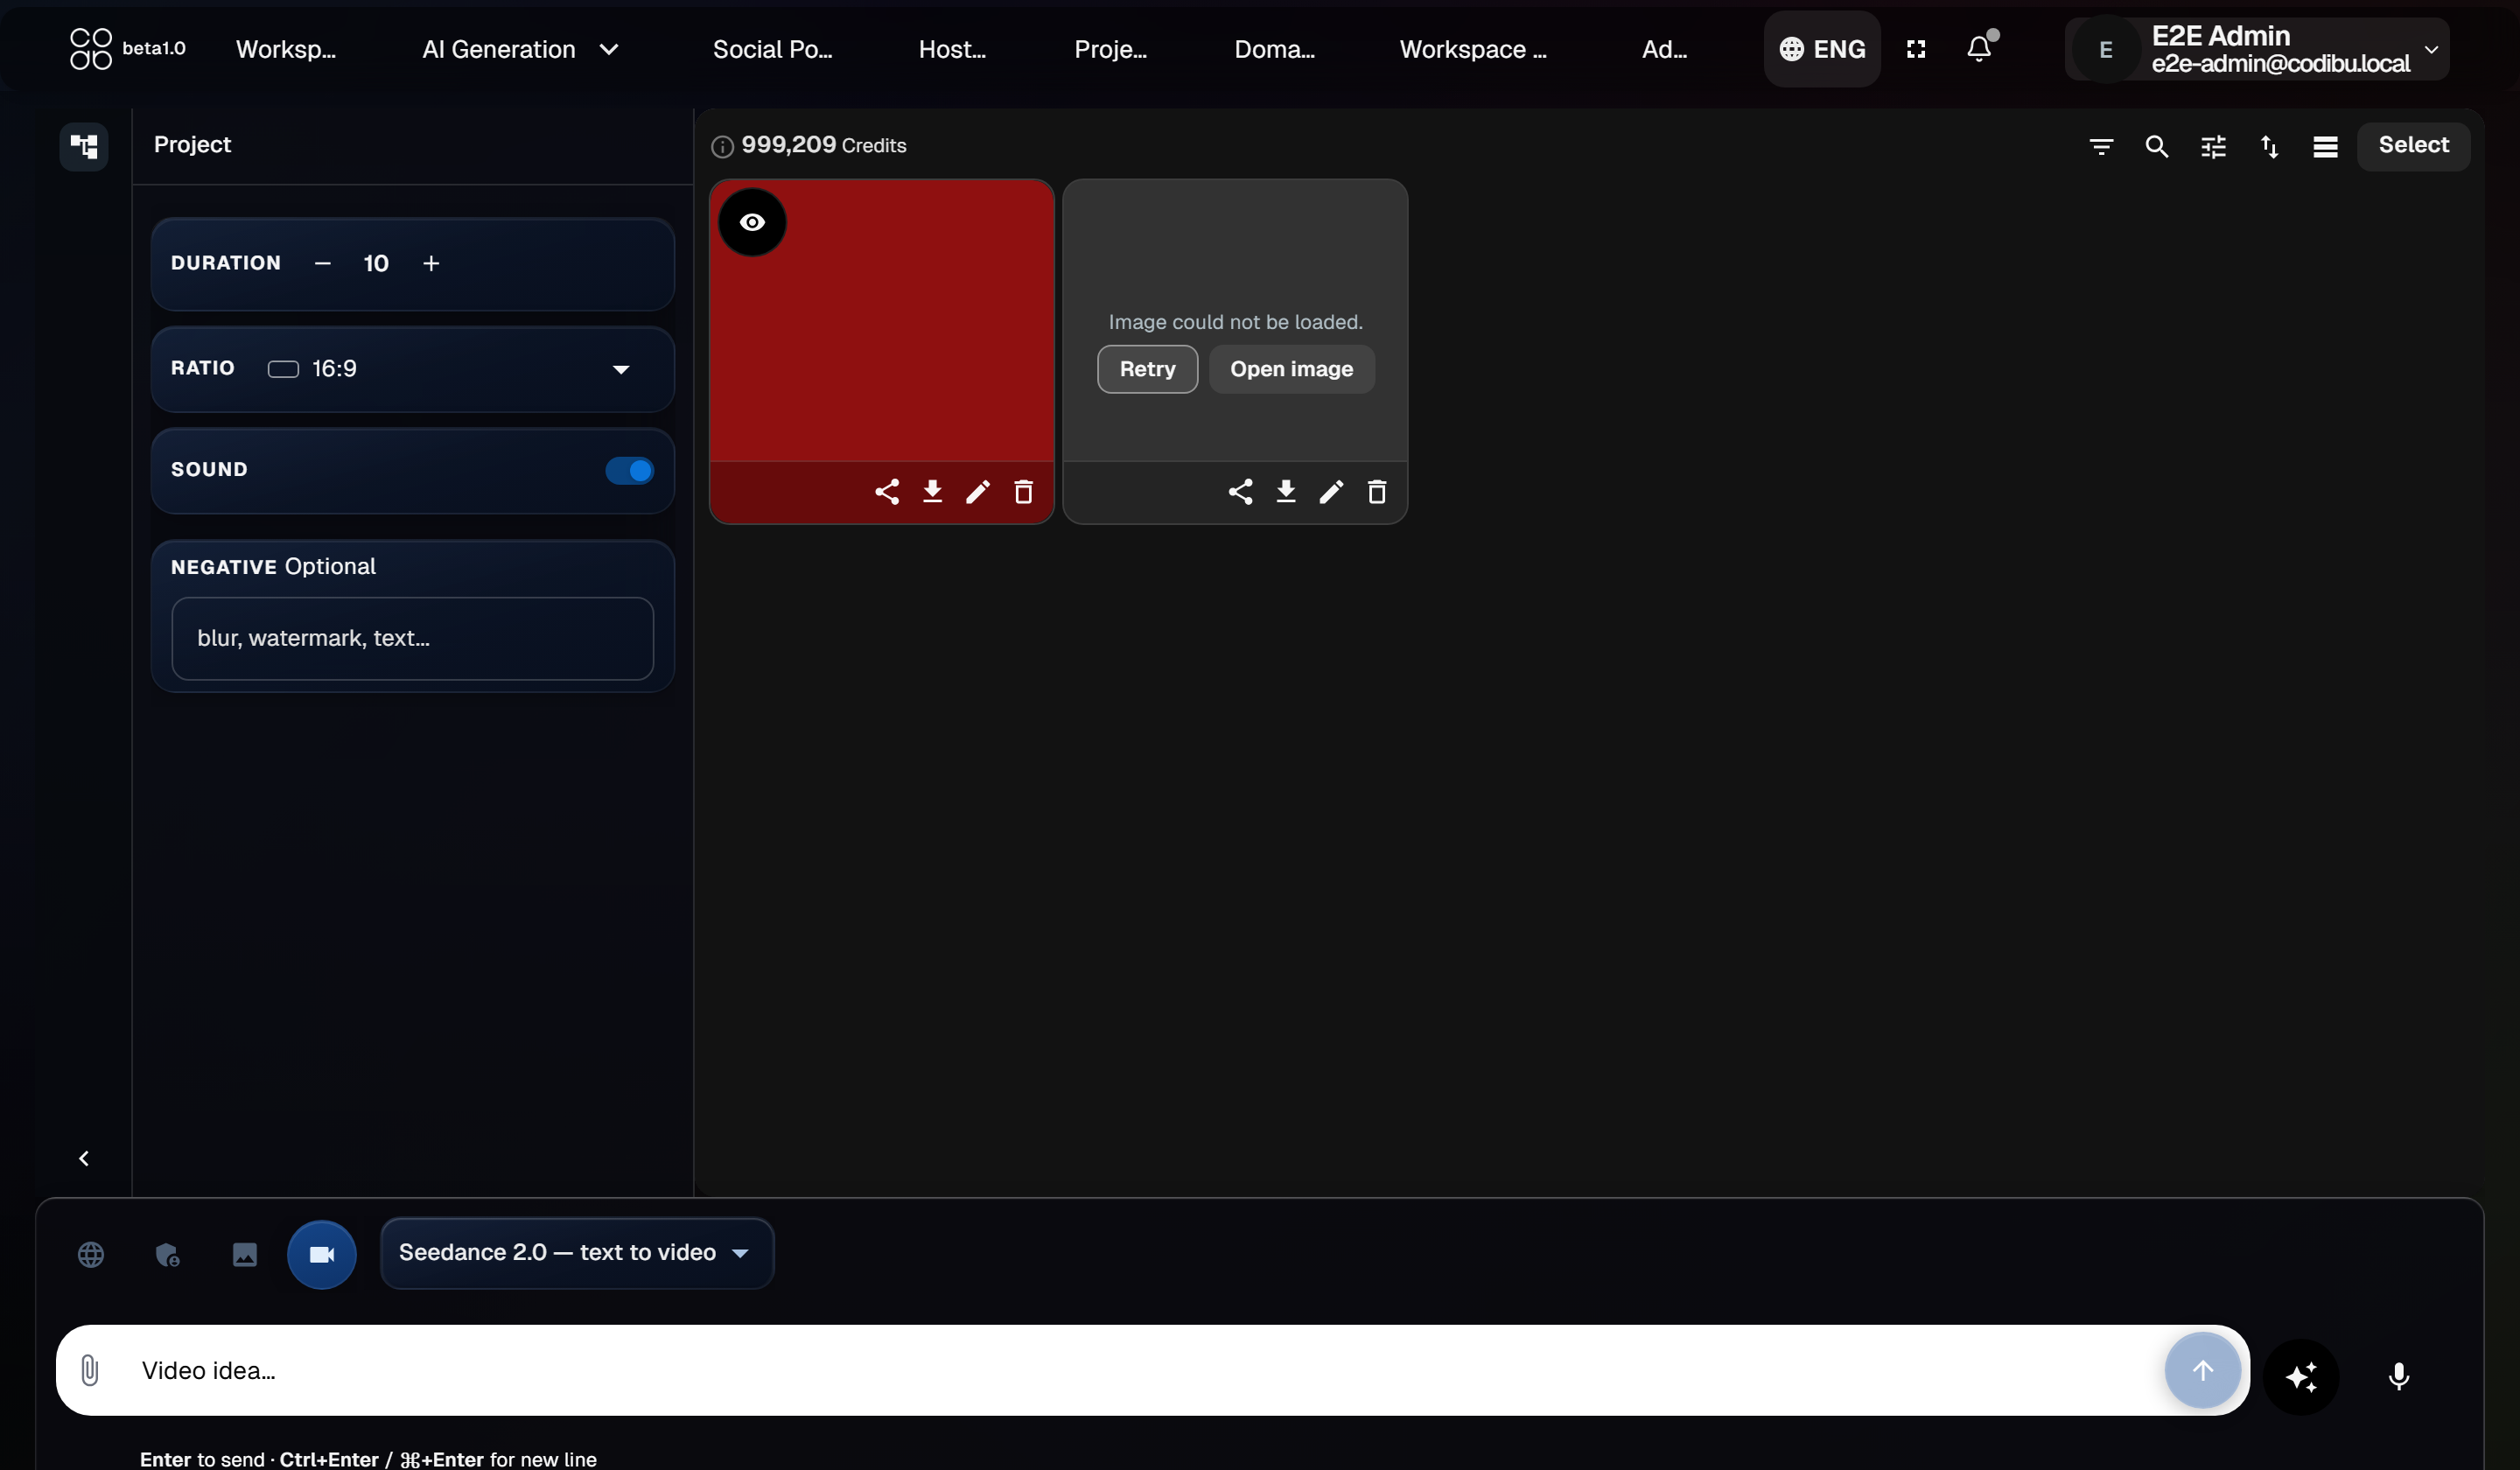The image size is (2520, 1470).
Task: Open the gallery search magnifier icon
Action: click(x=2156, y=146)
